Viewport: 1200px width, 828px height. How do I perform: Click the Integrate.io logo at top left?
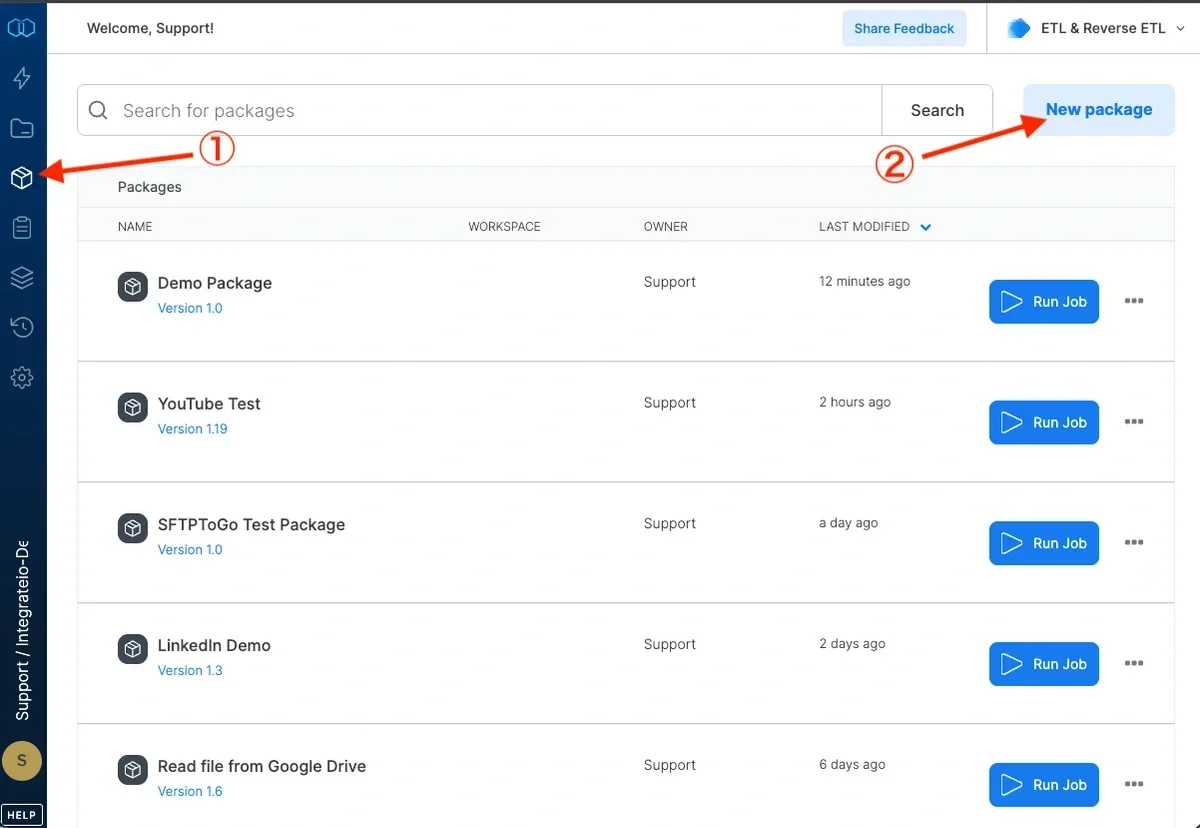(x=22, y=27)
